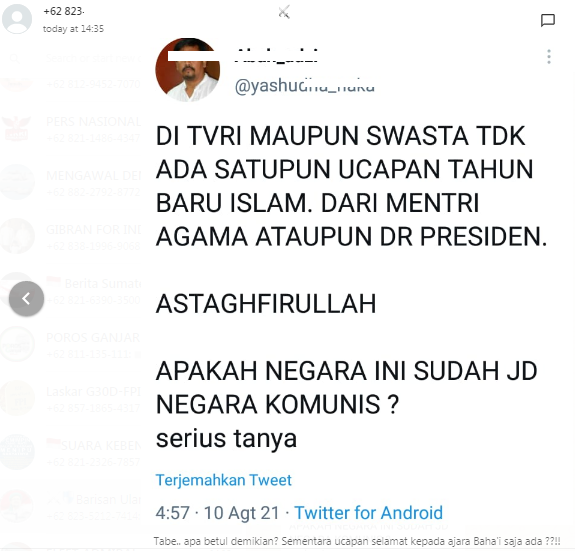Close the image viewer with the X icon

pos(284,12)
